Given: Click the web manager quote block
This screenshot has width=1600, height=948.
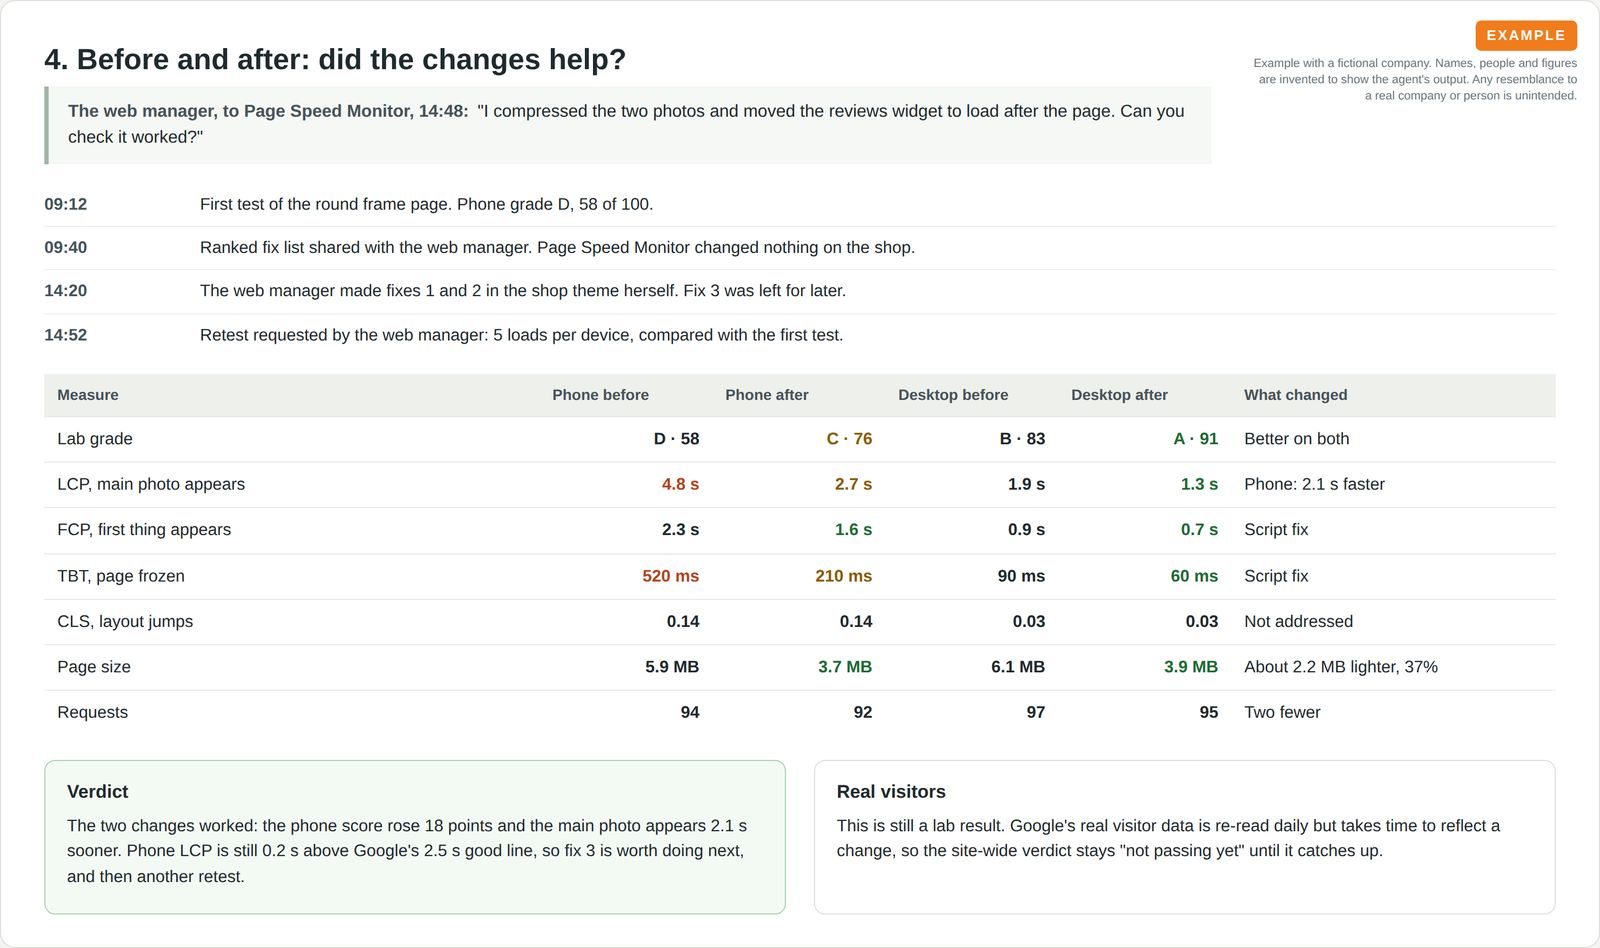Looking at the screenshot, I should [x=628, y=125].
